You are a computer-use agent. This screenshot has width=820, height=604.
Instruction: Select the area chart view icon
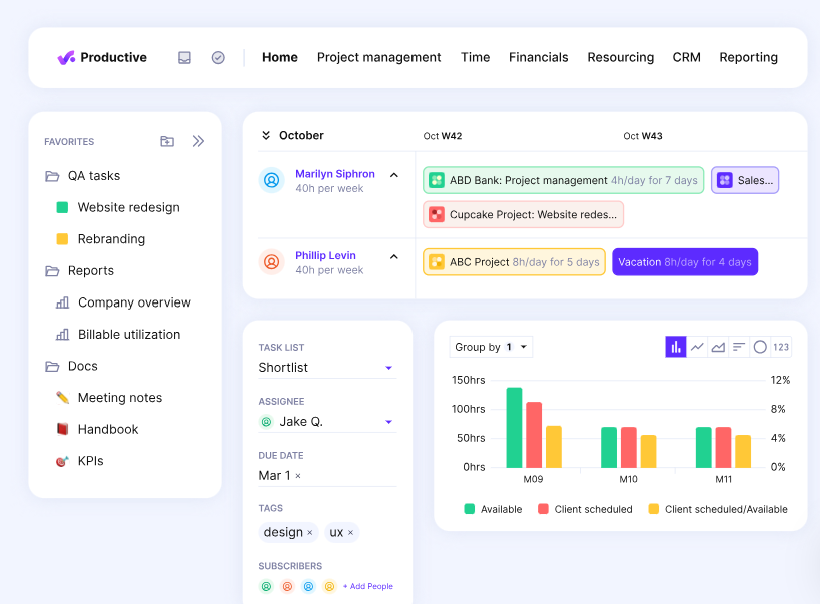pos(718,346)
